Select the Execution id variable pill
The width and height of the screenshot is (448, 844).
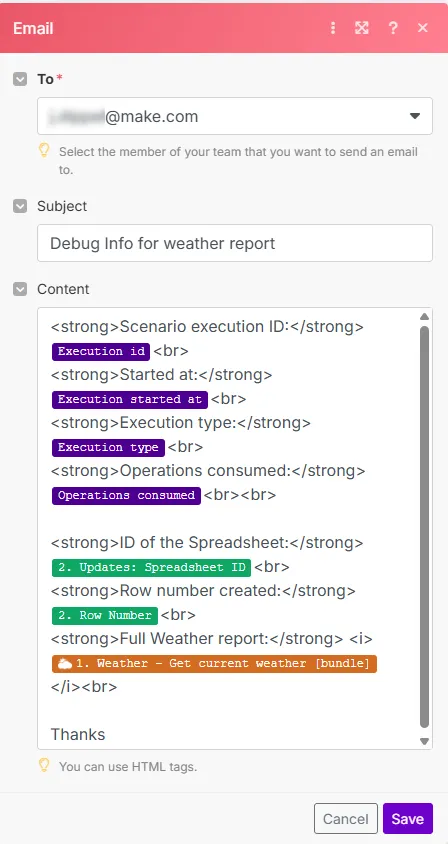[x=101, y=352]
